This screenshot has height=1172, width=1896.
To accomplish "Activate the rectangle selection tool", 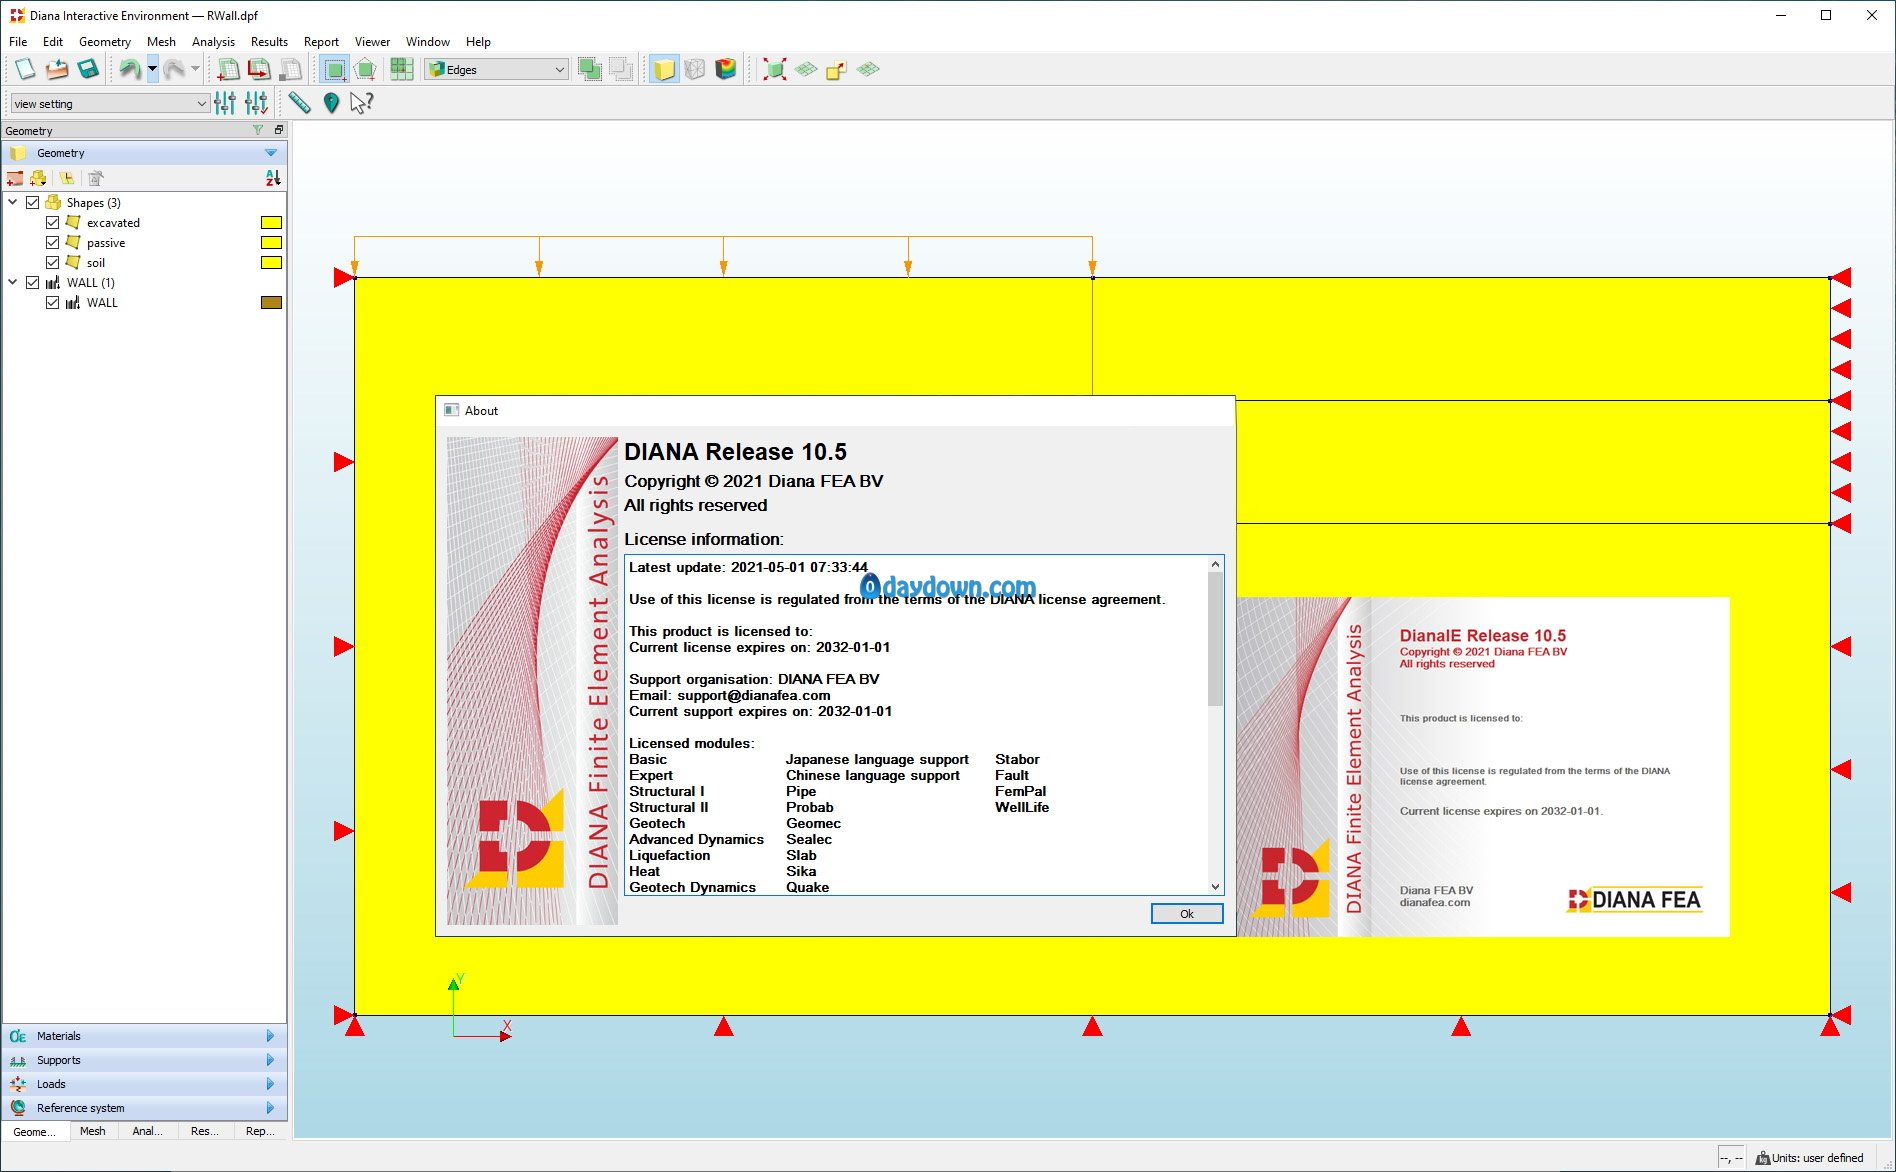I will coord(335,69).
